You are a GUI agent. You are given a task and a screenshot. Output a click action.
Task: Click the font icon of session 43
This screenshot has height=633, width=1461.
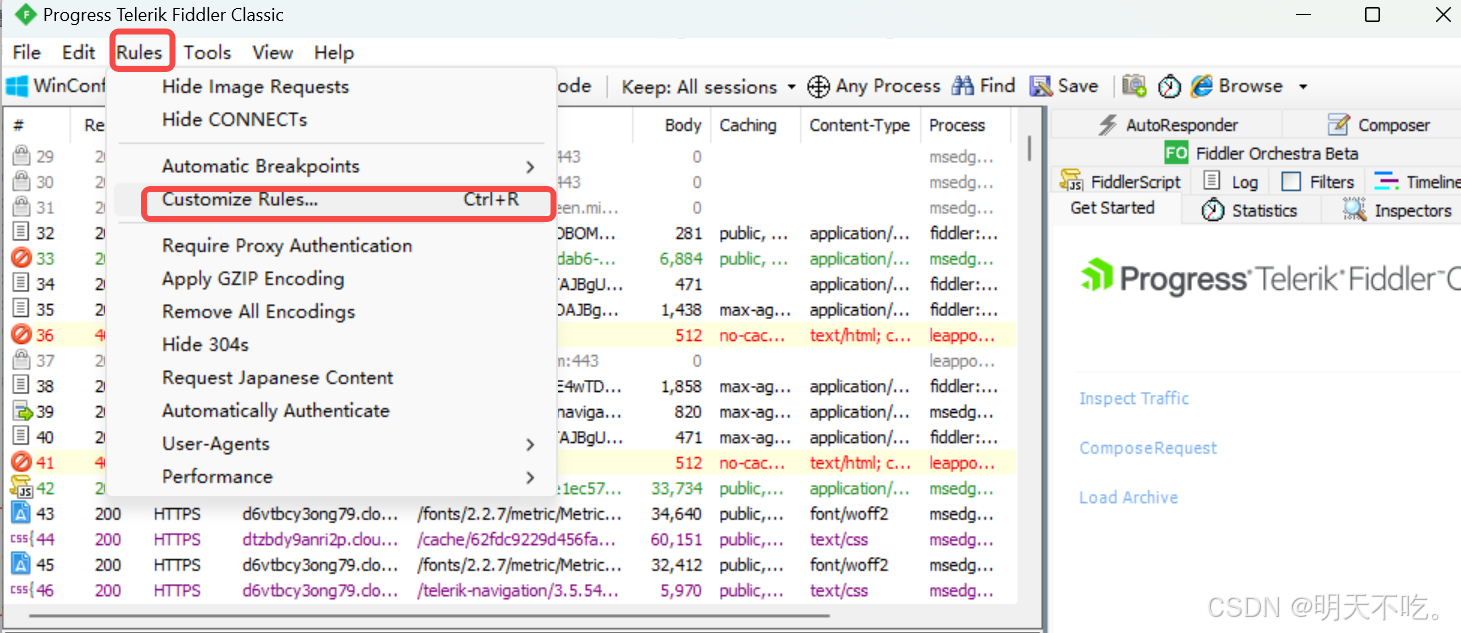(x=21, y=514)
